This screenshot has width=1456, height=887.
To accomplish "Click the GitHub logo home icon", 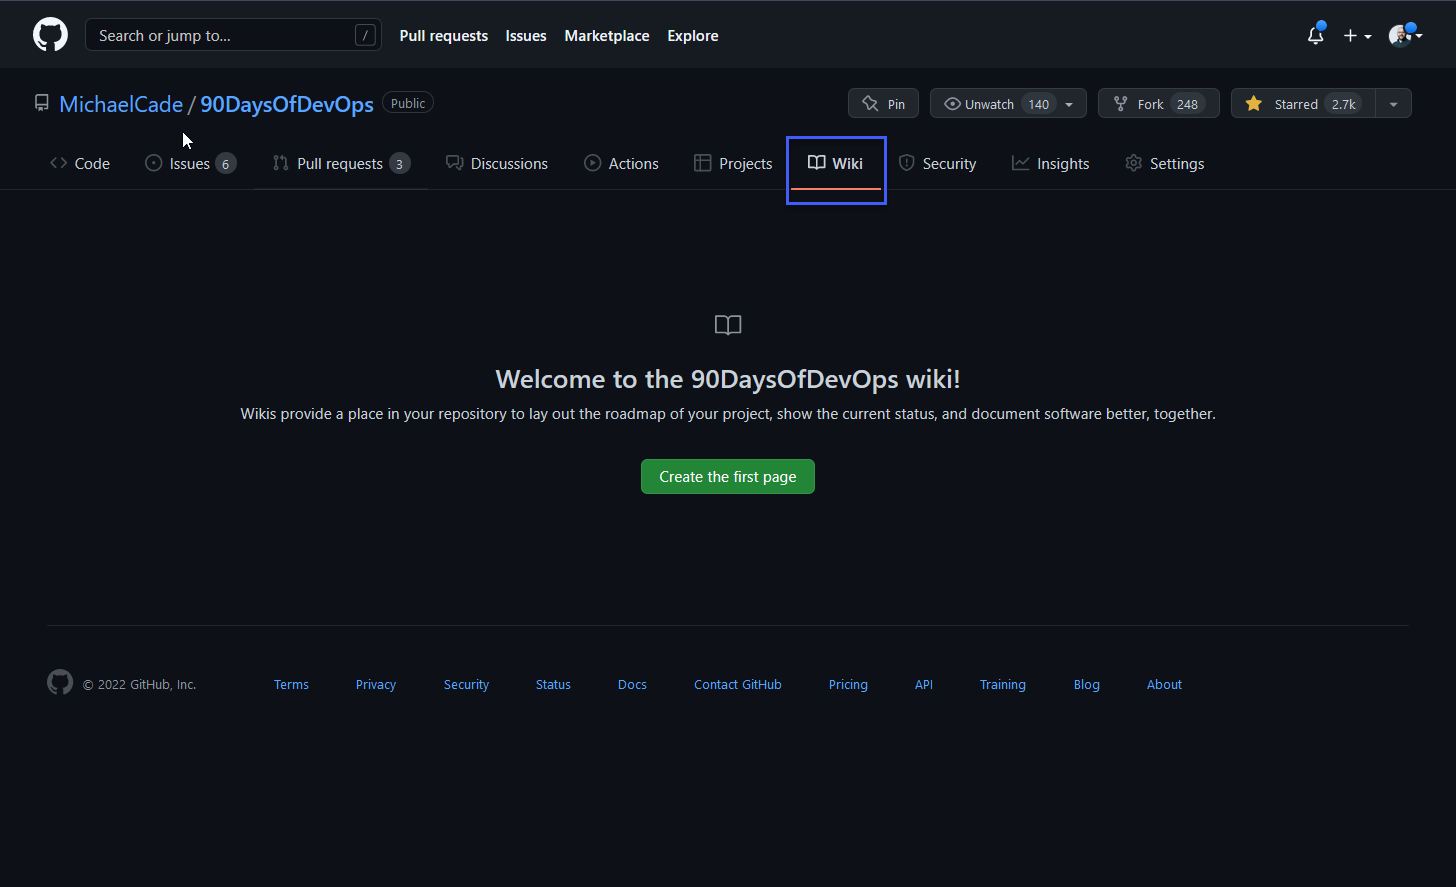I will pyautogui.click(x=50, y=34).
